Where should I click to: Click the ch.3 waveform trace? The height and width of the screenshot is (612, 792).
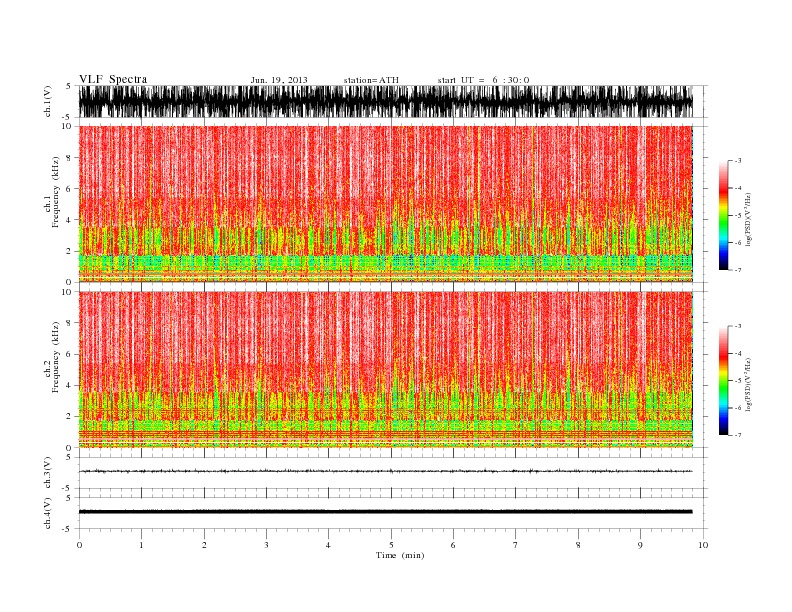(x=385, y=471)
